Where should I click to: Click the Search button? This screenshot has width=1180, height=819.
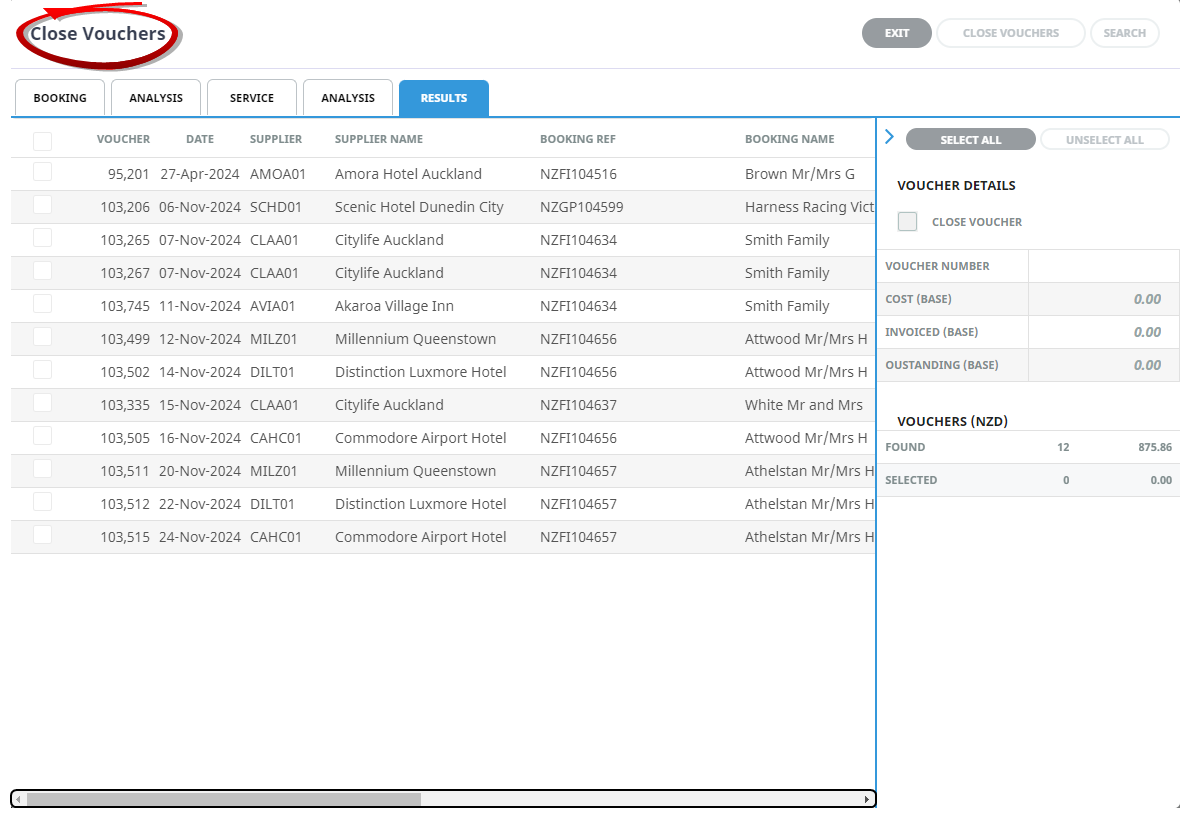(1124, 33)
